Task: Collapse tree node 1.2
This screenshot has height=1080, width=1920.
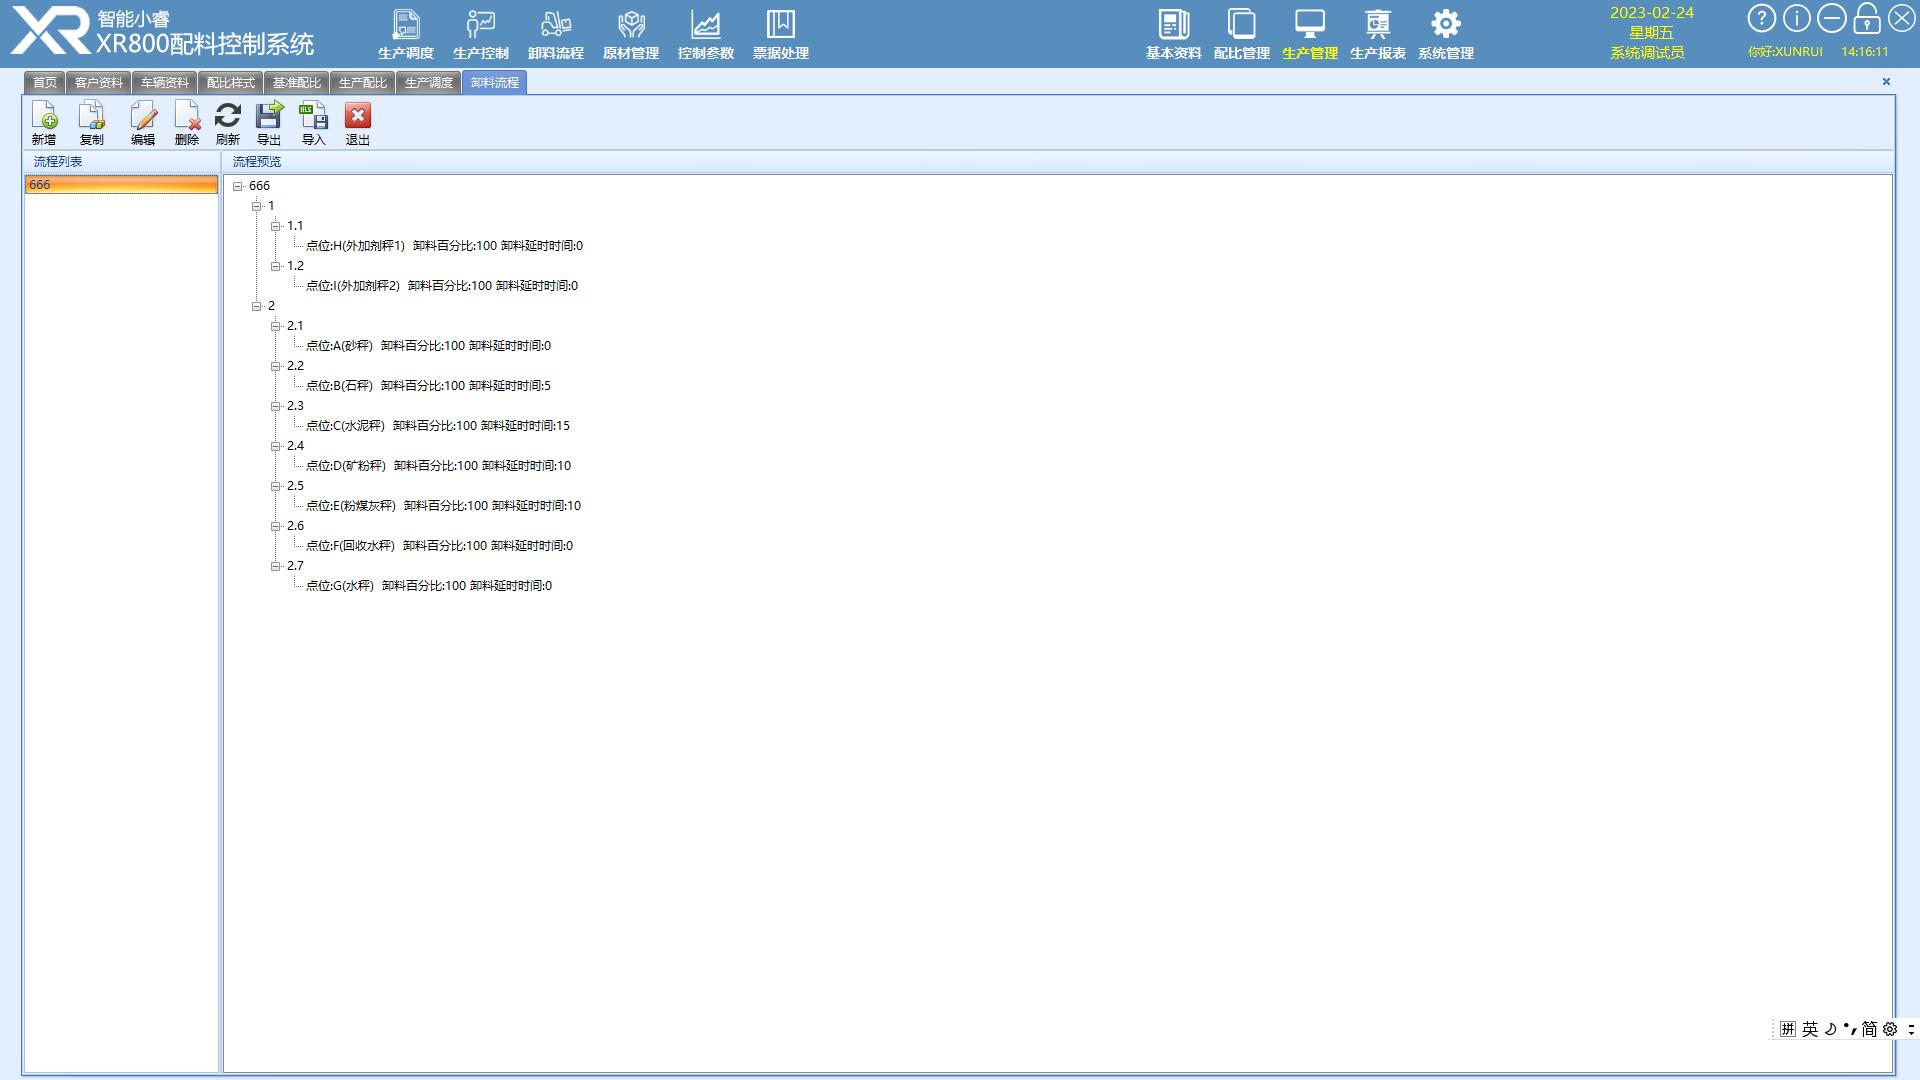Action: pyautogui.click(x=276, y=266)
